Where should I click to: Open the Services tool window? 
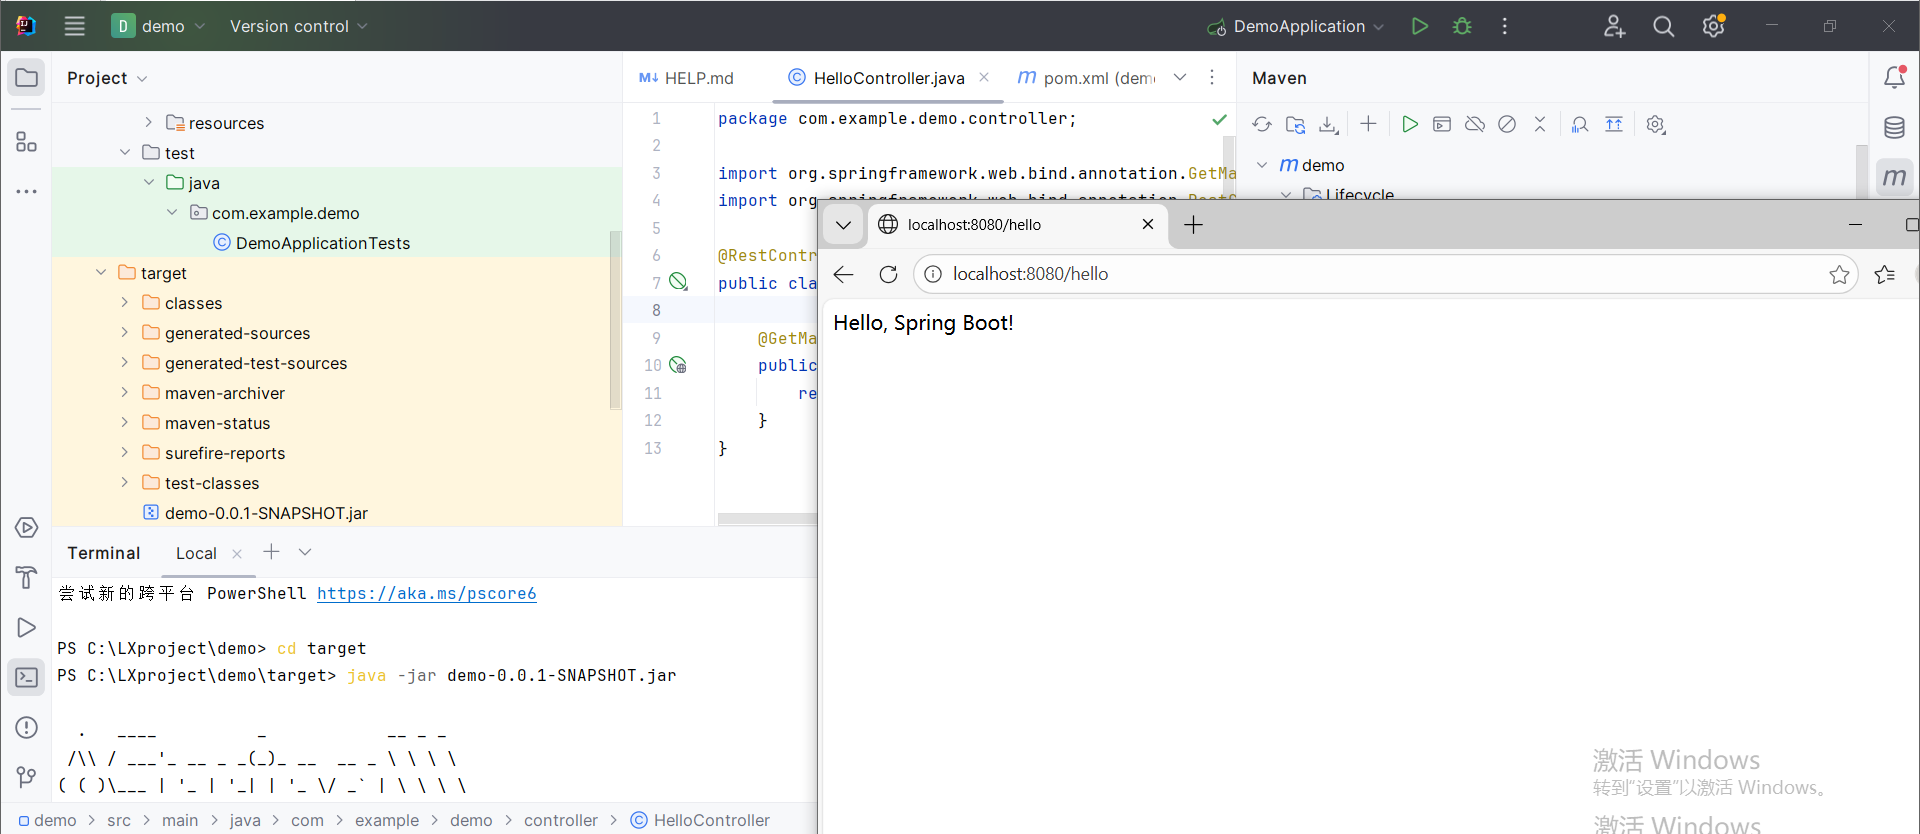click(x=27, y=528)
